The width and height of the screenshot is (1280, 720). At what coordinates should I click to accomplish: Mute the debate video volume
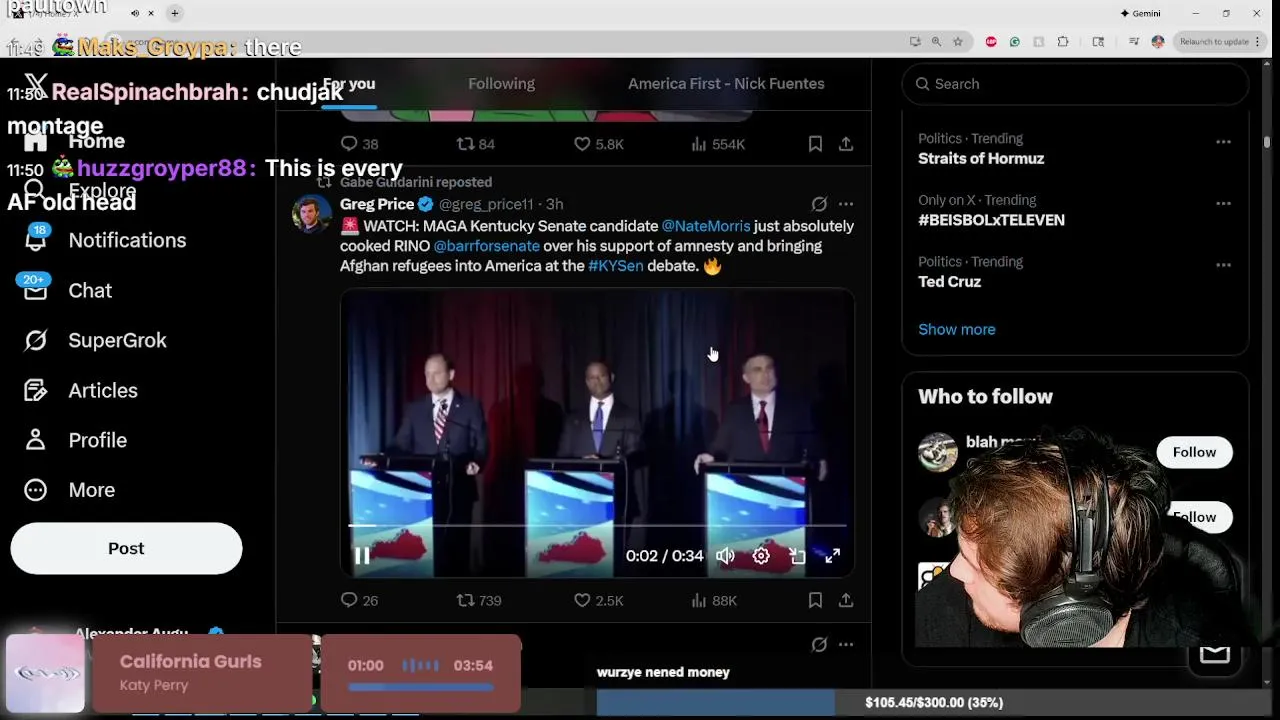[x=725, y=556]
